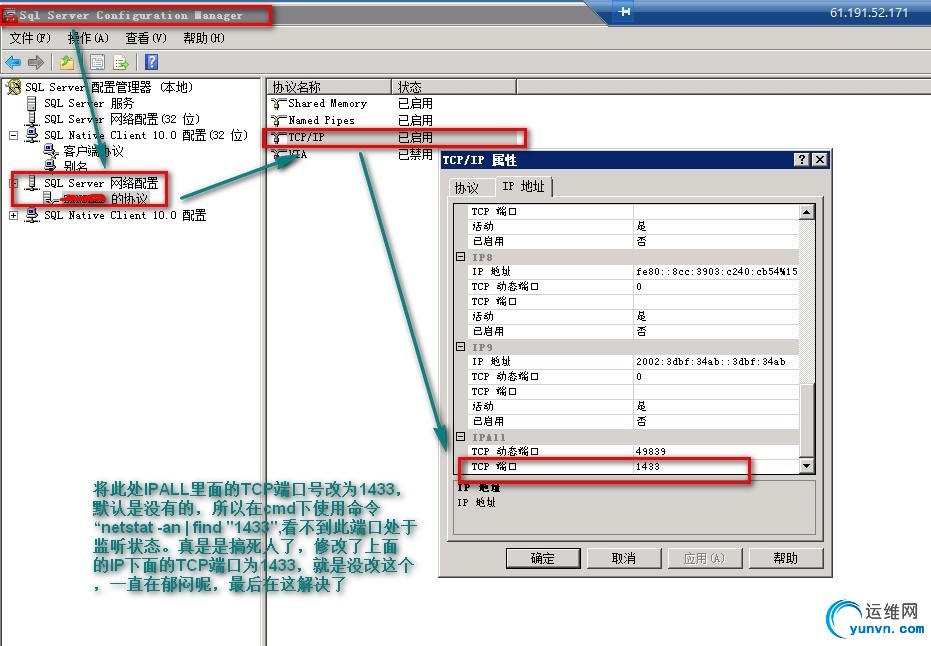Click the Named Pipes protocol icon
The height and width of the screenshot is (646, 931).
[278, 121]
